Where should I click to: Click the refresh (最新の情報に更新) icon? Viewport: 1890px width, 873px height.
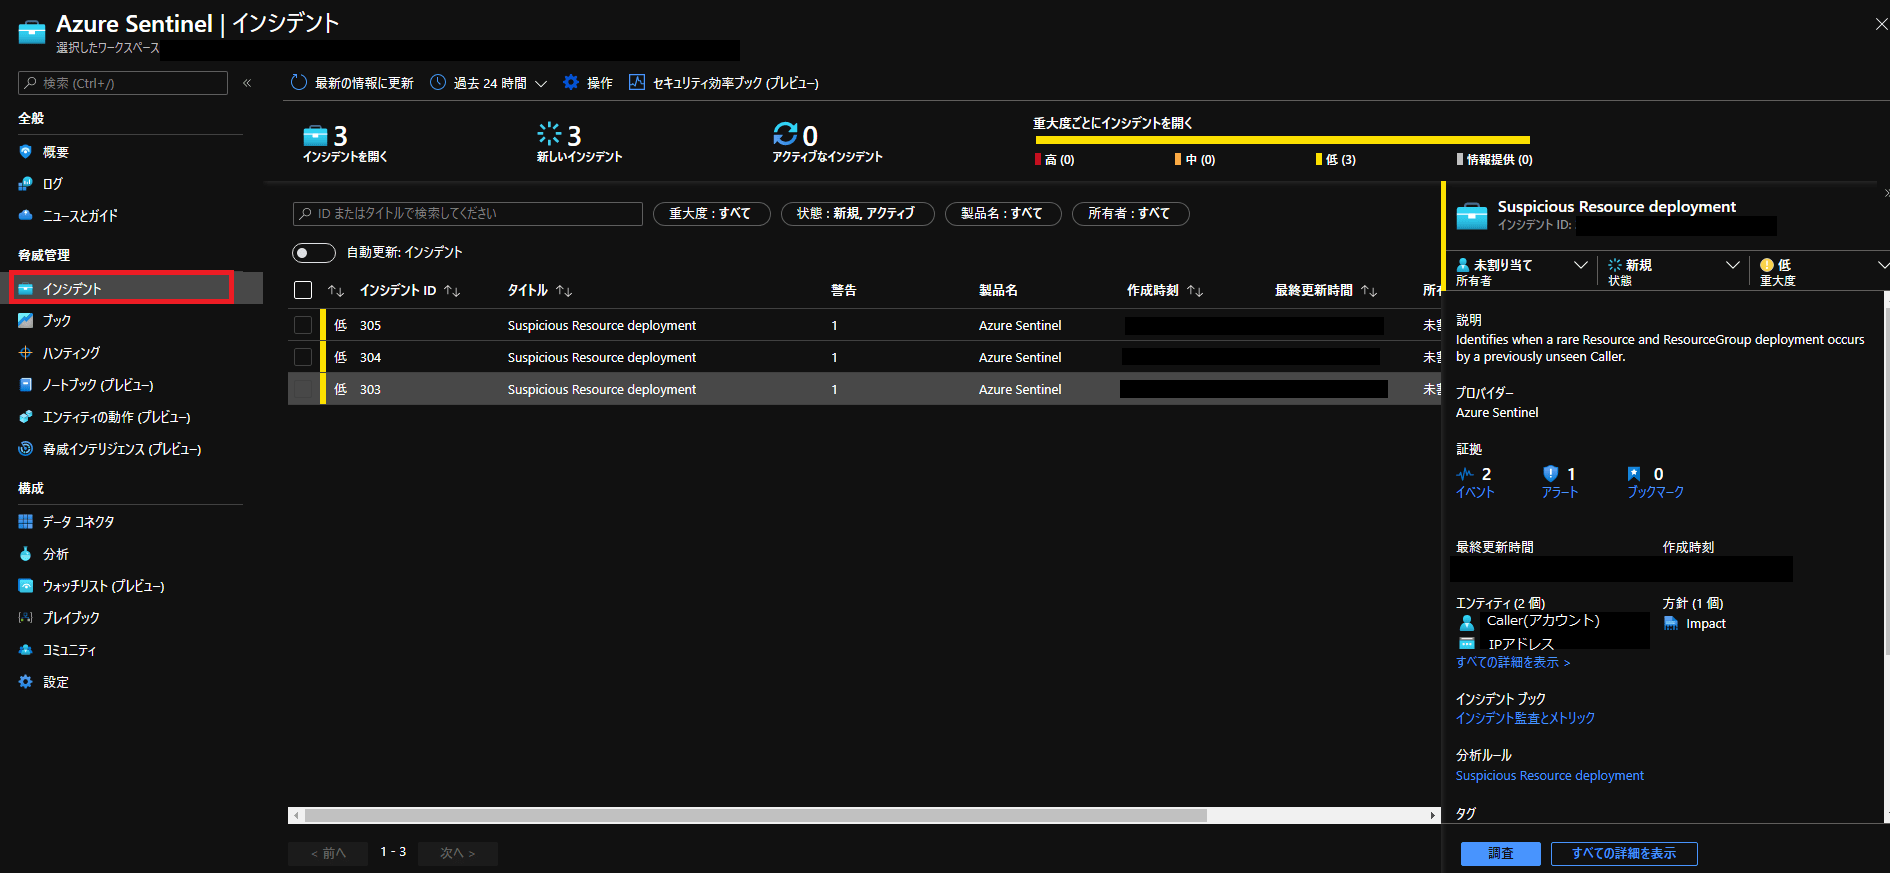(x=298, y=82)
